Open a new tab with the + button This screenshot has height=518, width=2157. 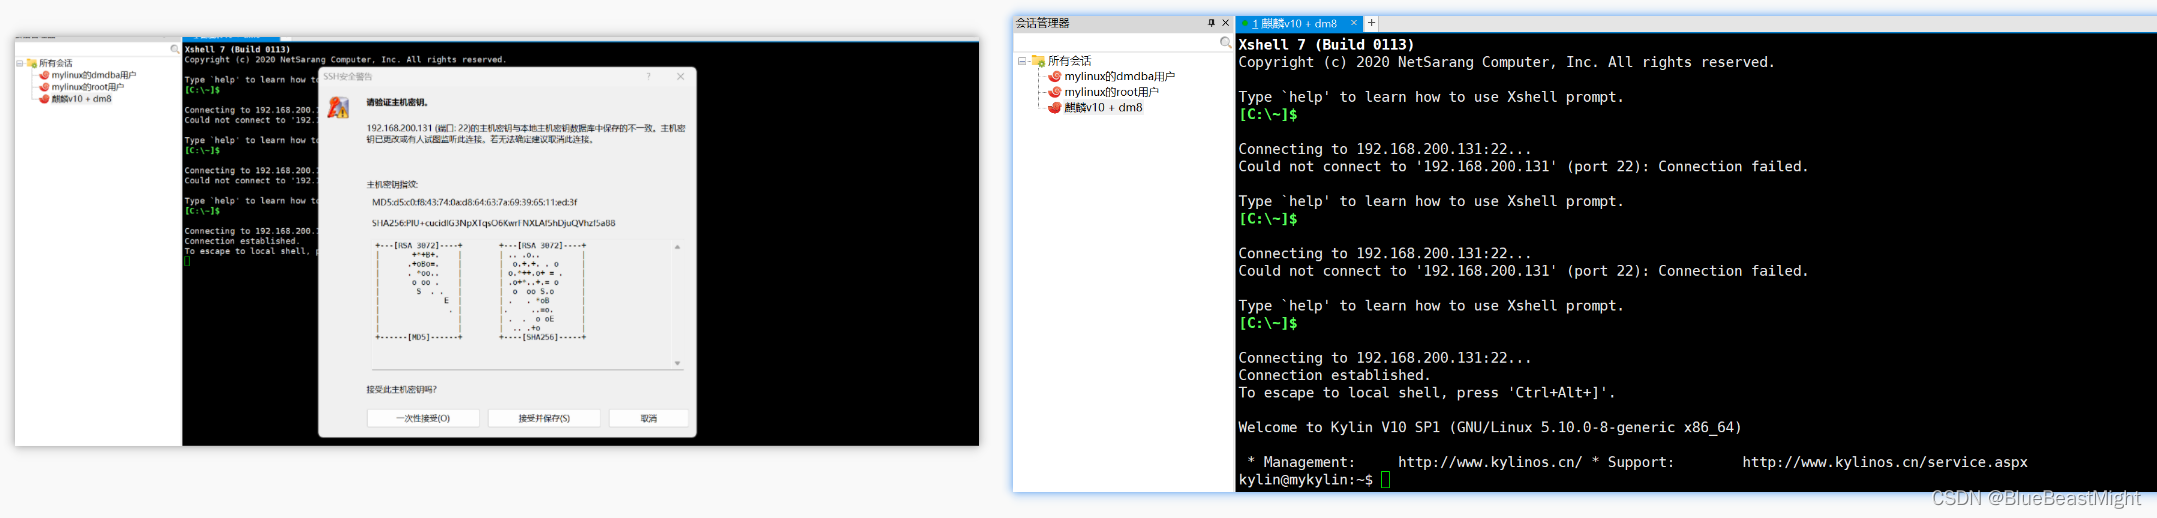point(1372,23)
